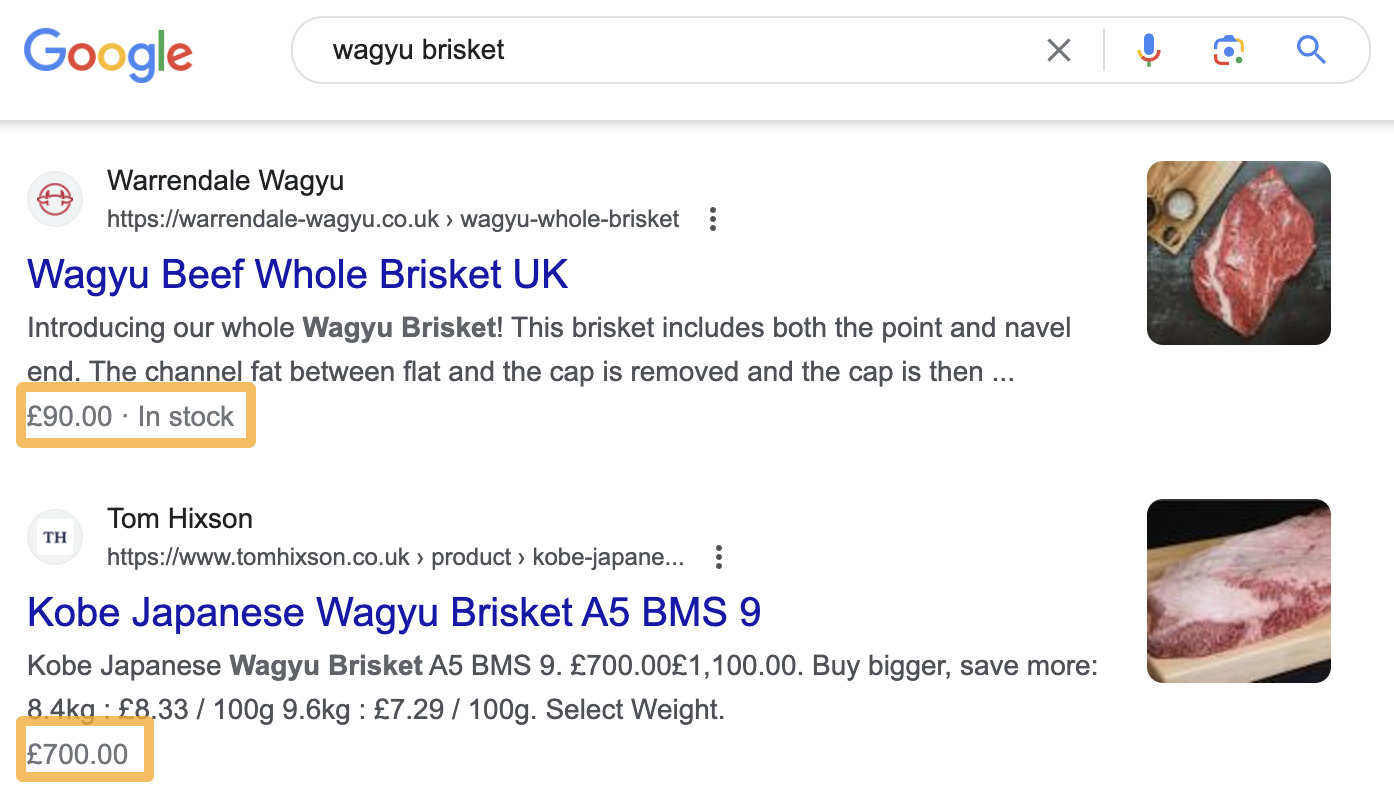The width and height of the screenshot is (1394, 794).
Task: Select the Warrendale Wagyu site name text
Action: pyautogui.click(x=225, y=181)
